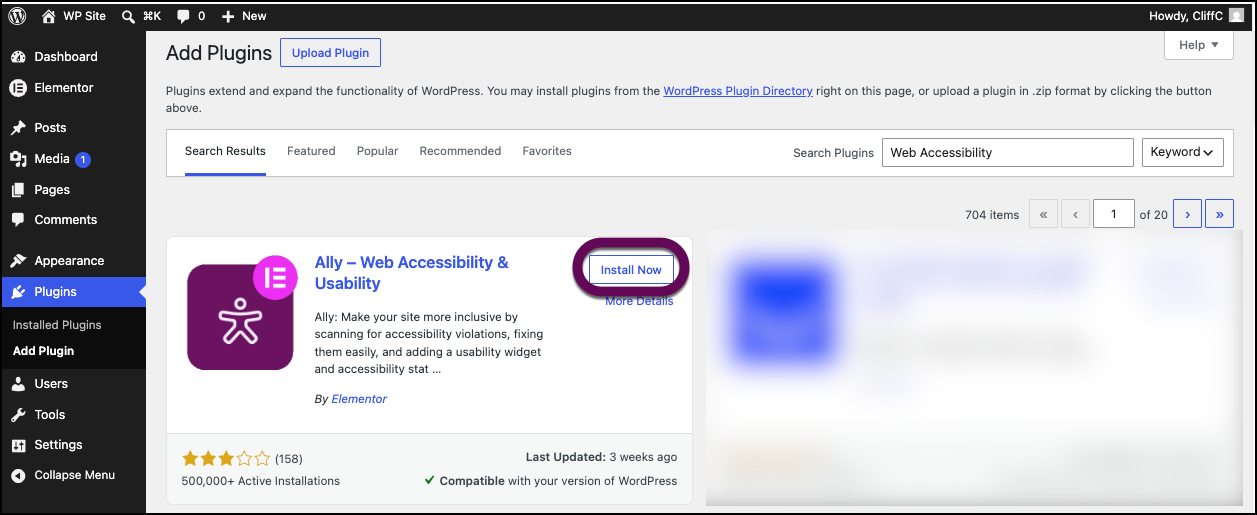This screenshot has height=515, width=1257.
Task: Go to WP Site home
Action: [73, 16]
